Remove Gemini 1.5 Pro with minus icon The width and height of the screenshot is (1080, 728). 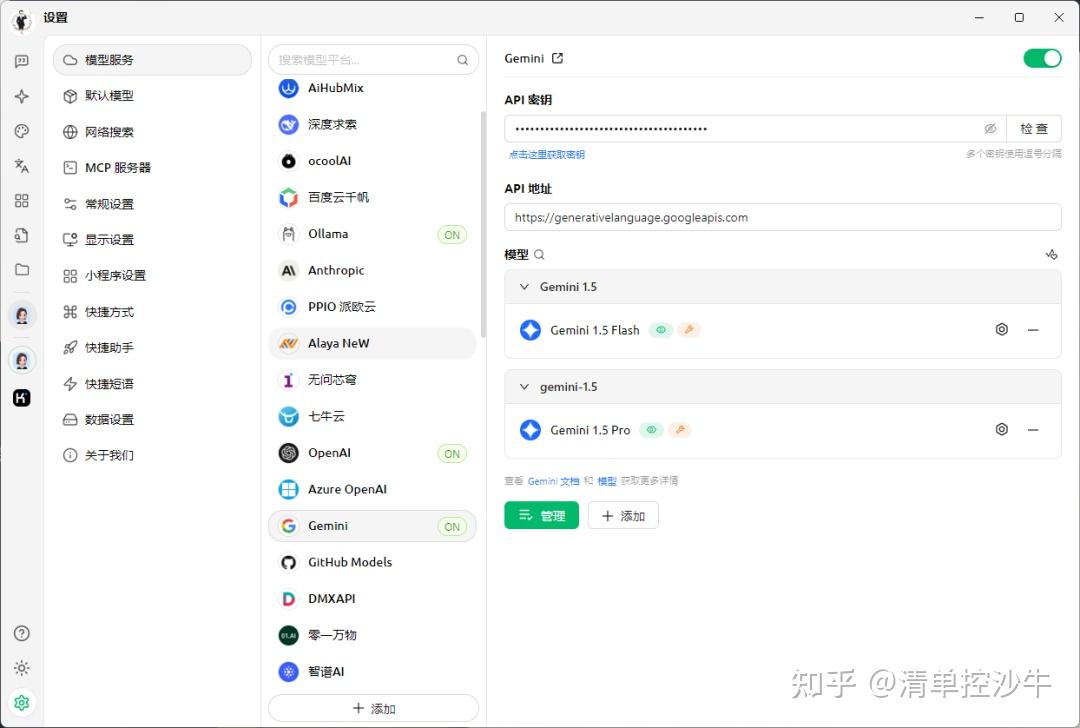1033,430
